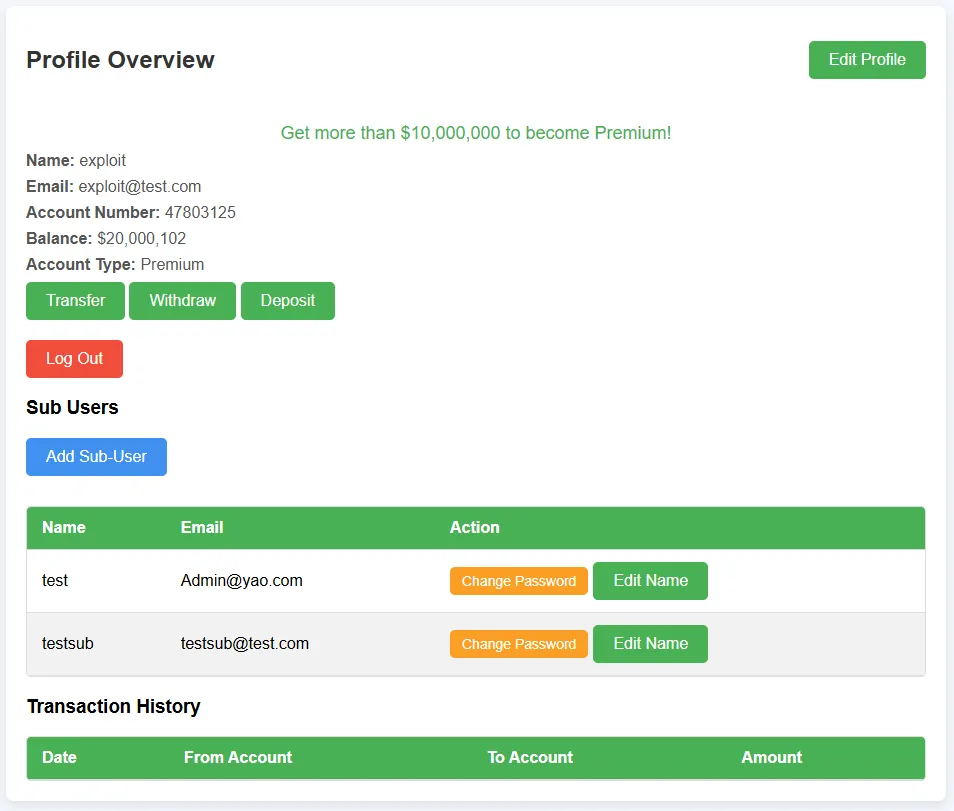
Task: Click the Premium promotion banner text
Action: [x=476, y=133]
